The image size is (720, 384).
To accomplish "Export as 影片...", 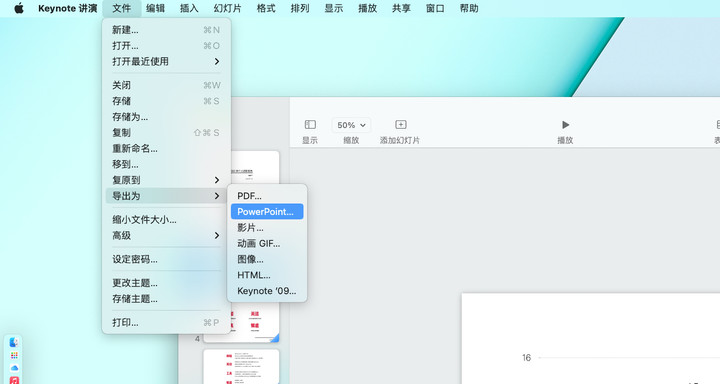I will (x=267, y=227).
